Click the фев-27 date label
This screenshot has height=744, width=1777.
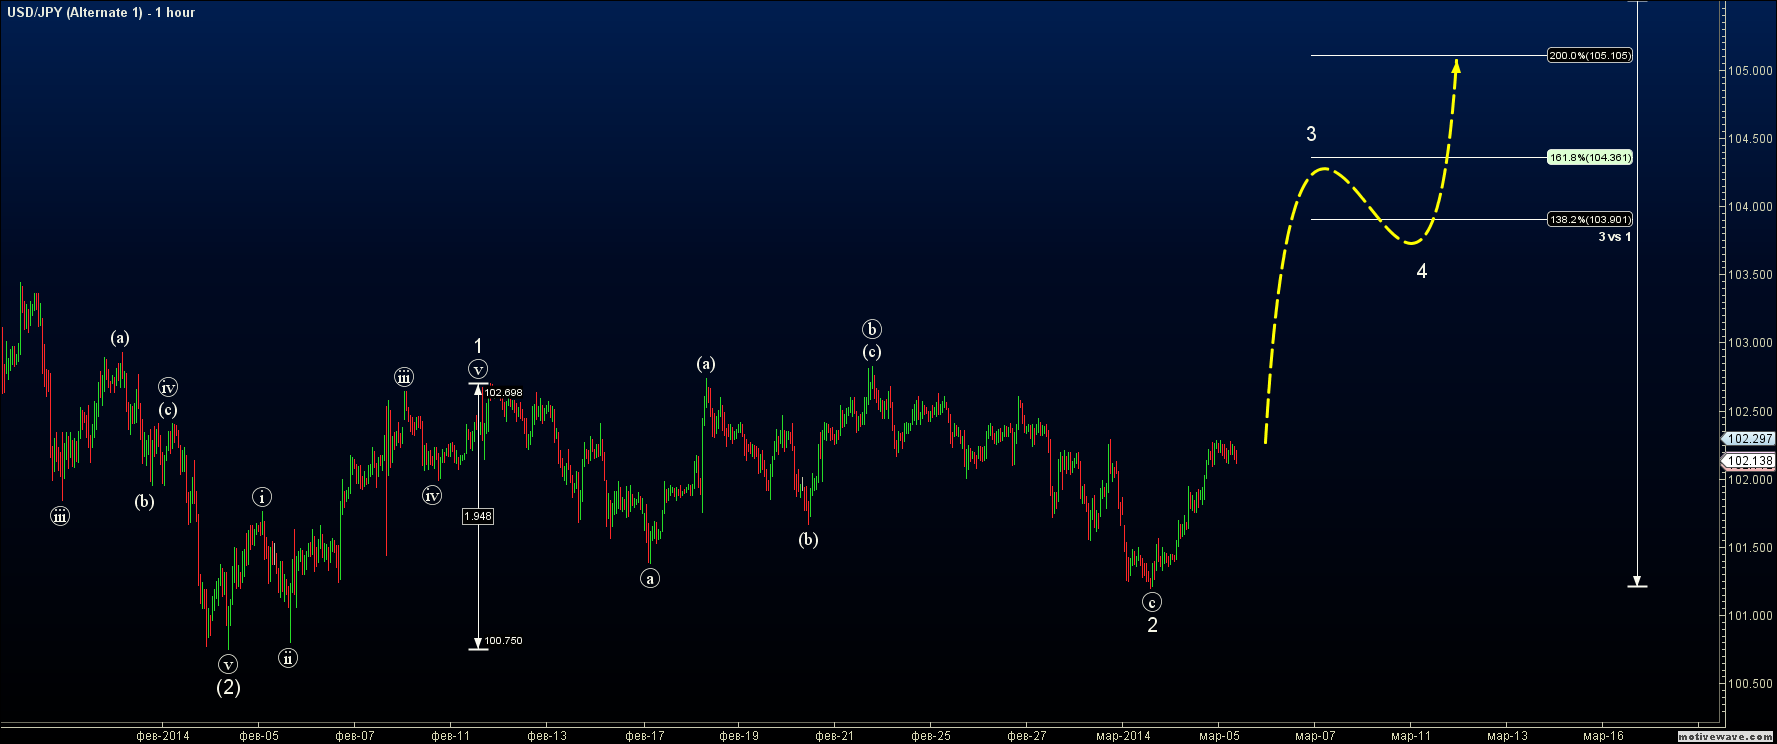click(x=1027, y=736)
